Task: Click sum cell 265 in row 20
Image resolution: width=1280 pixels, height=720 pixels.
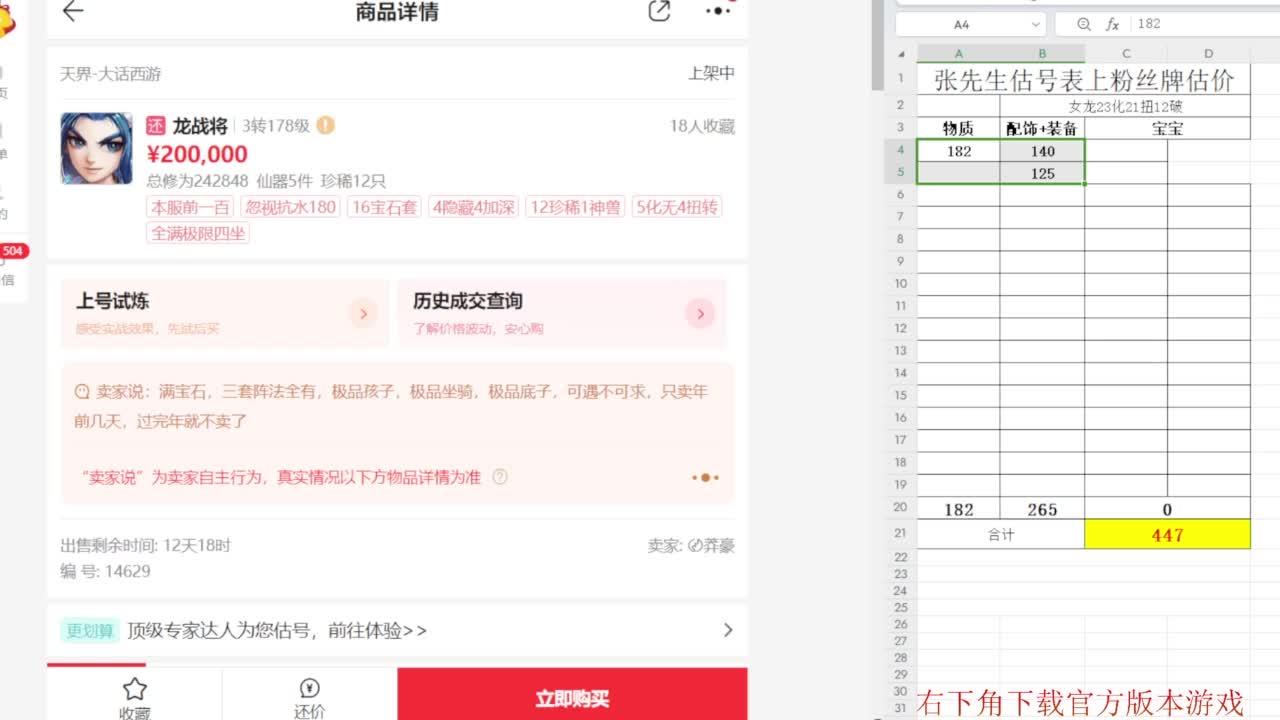Action: 1042,509
